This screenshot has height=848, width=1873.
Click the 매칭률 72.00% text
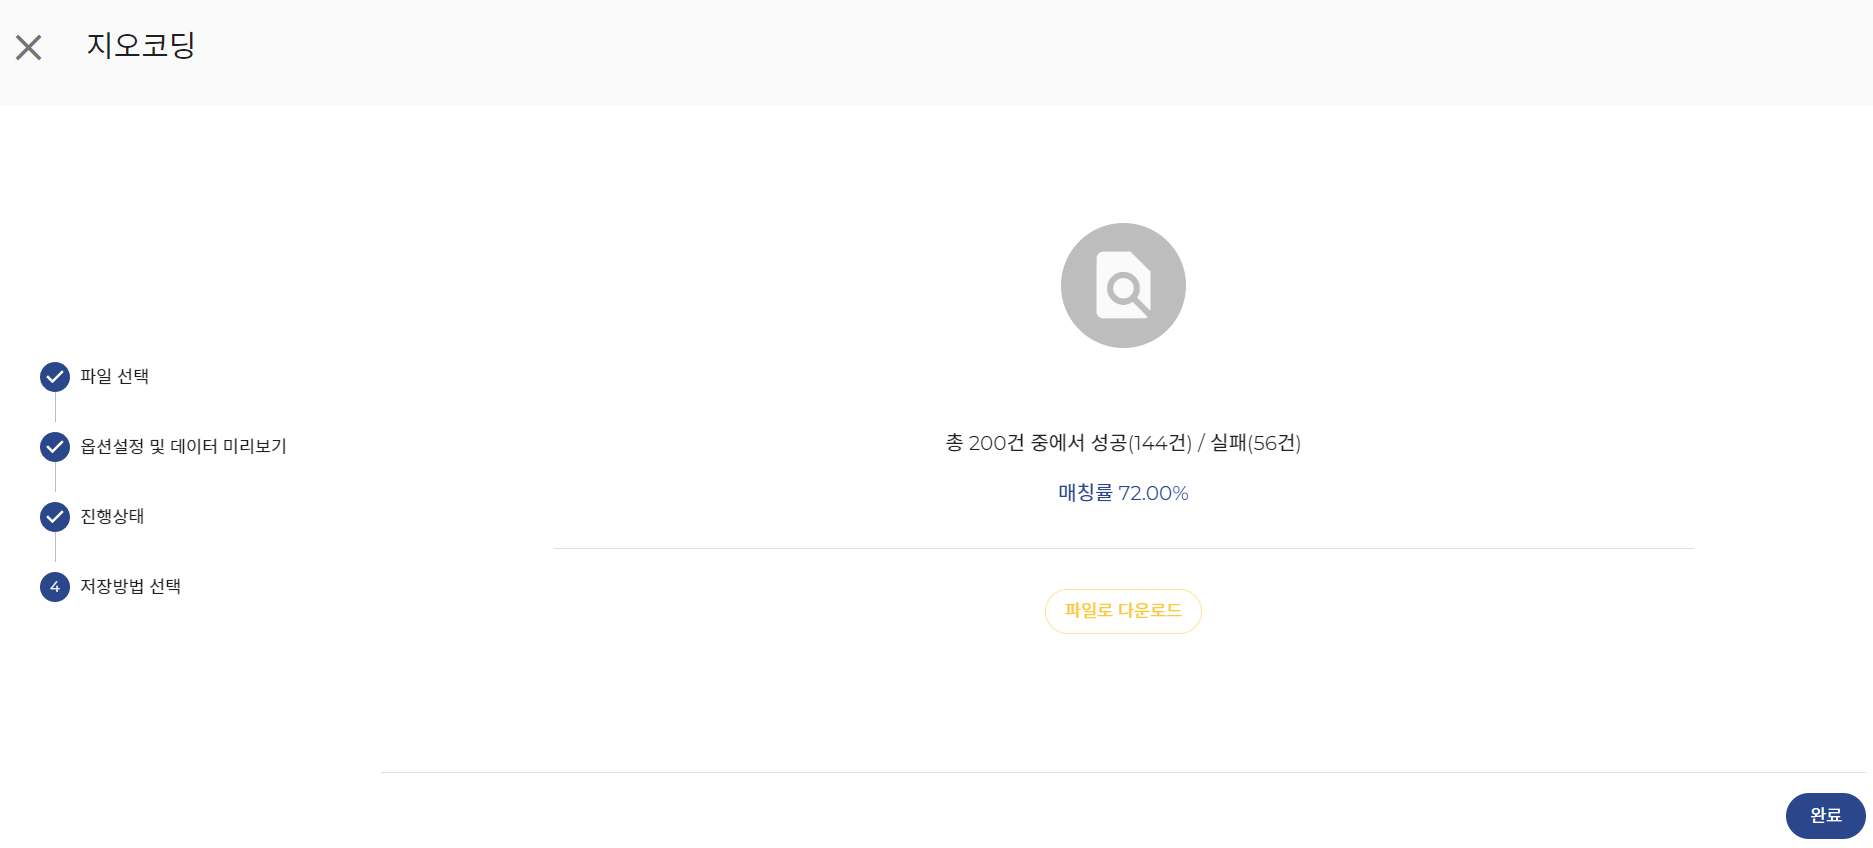click(1123, 493)
